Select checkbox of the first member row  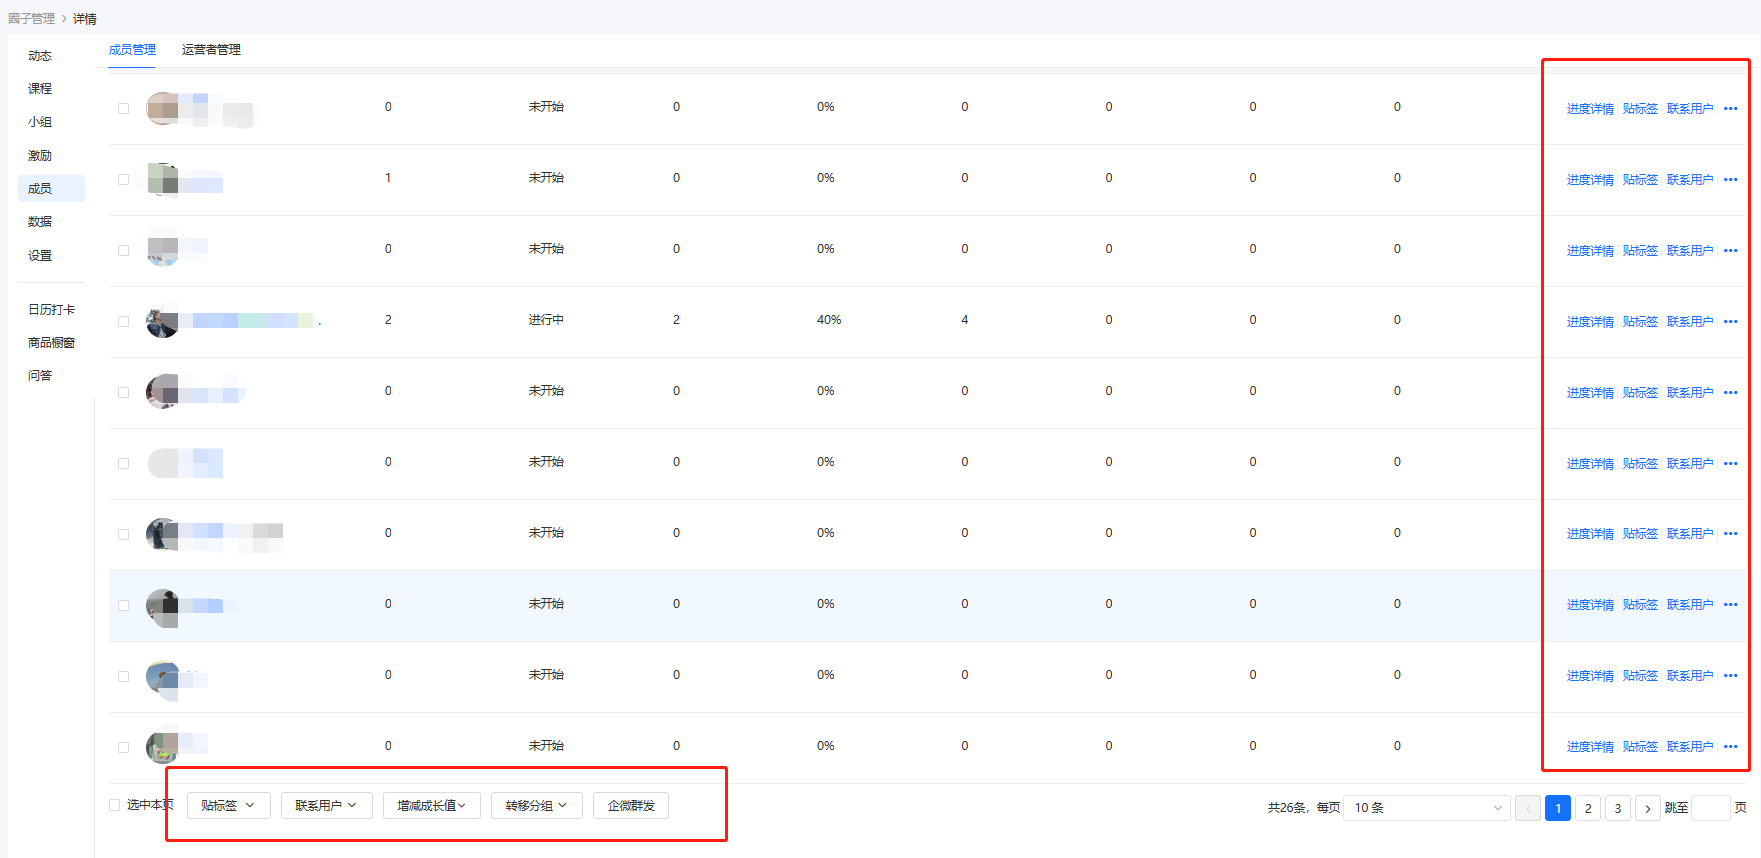(x=123, y=109)
